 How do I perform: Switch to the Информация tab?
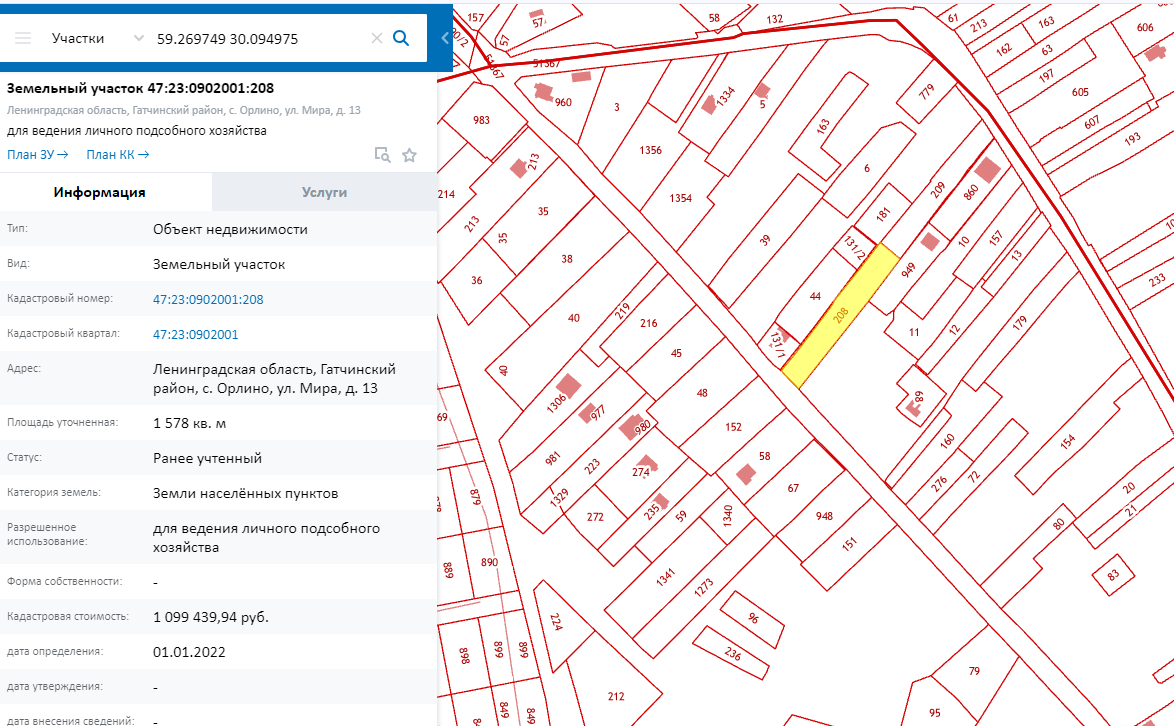tap(100, 192)
